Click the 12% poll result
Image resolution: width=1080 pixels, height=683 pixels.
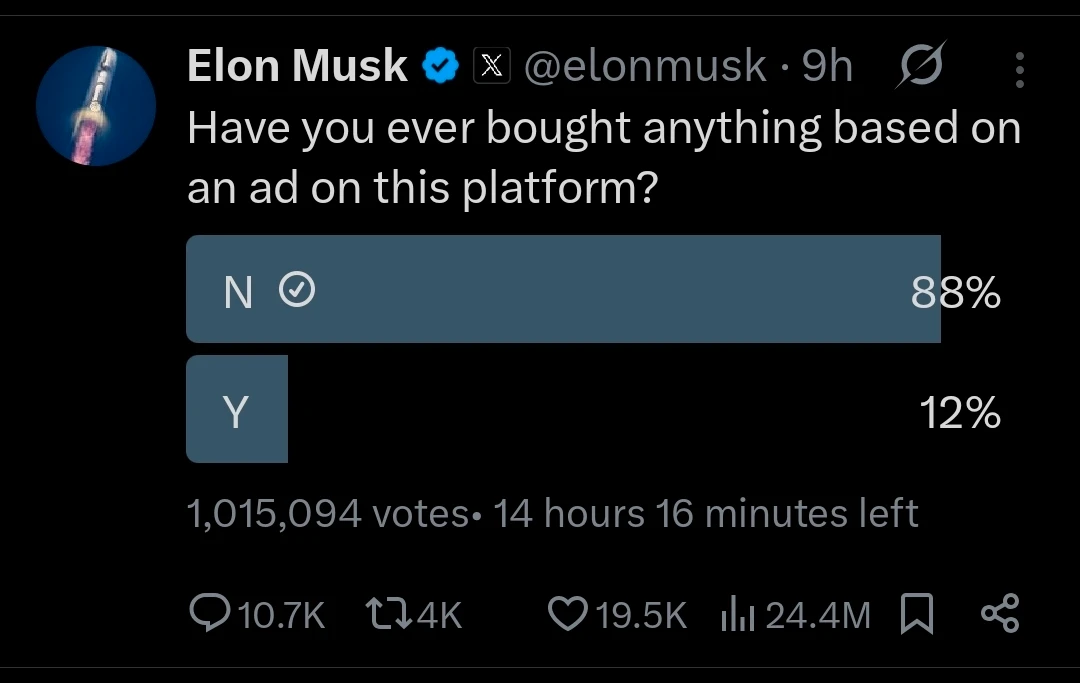(960, 413)
